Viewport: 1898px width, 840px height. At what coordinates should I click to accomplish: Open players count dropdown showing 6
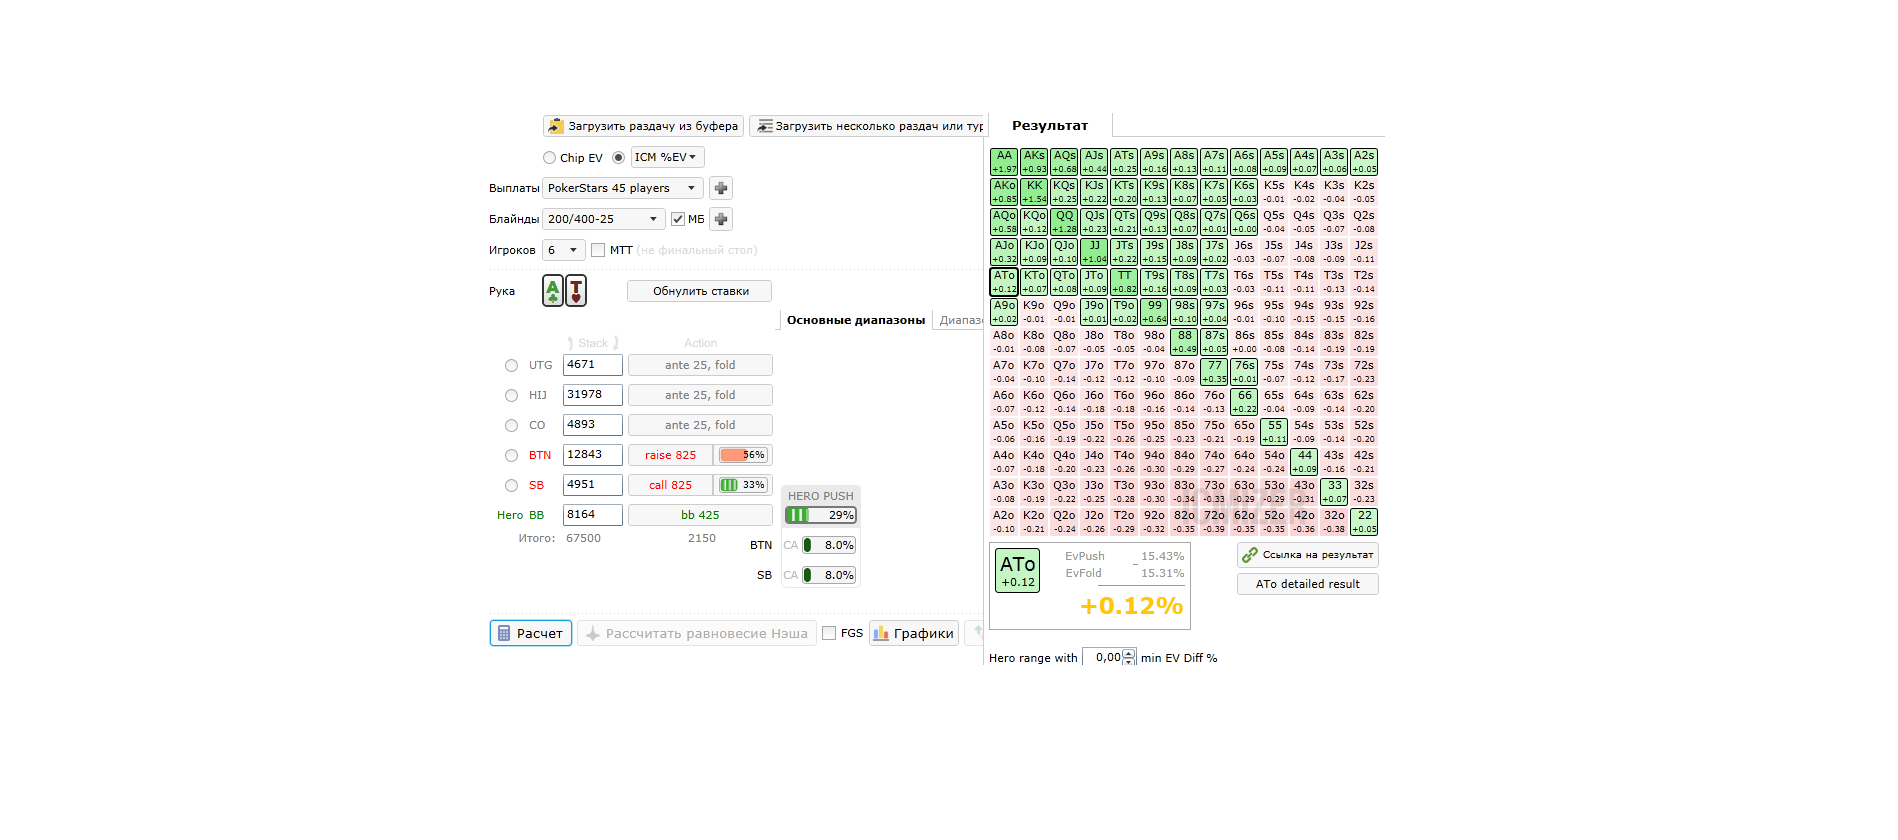(564, 250)
